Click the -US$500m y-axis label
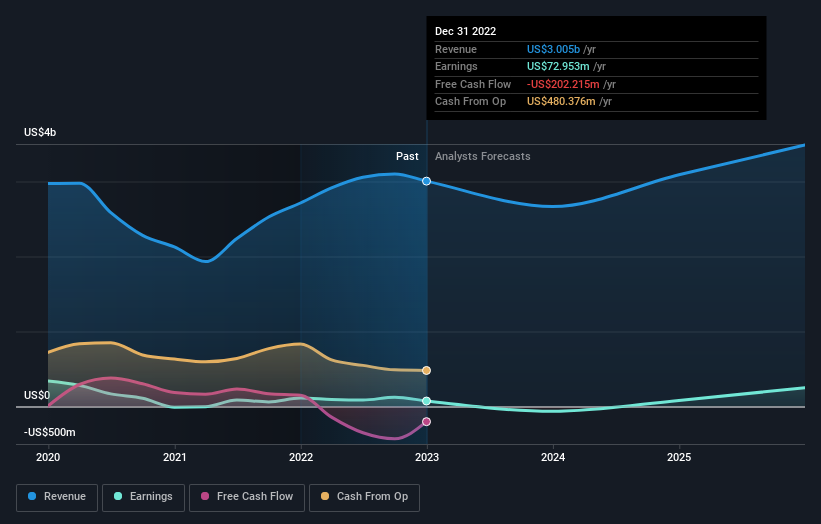 point(50,432)
